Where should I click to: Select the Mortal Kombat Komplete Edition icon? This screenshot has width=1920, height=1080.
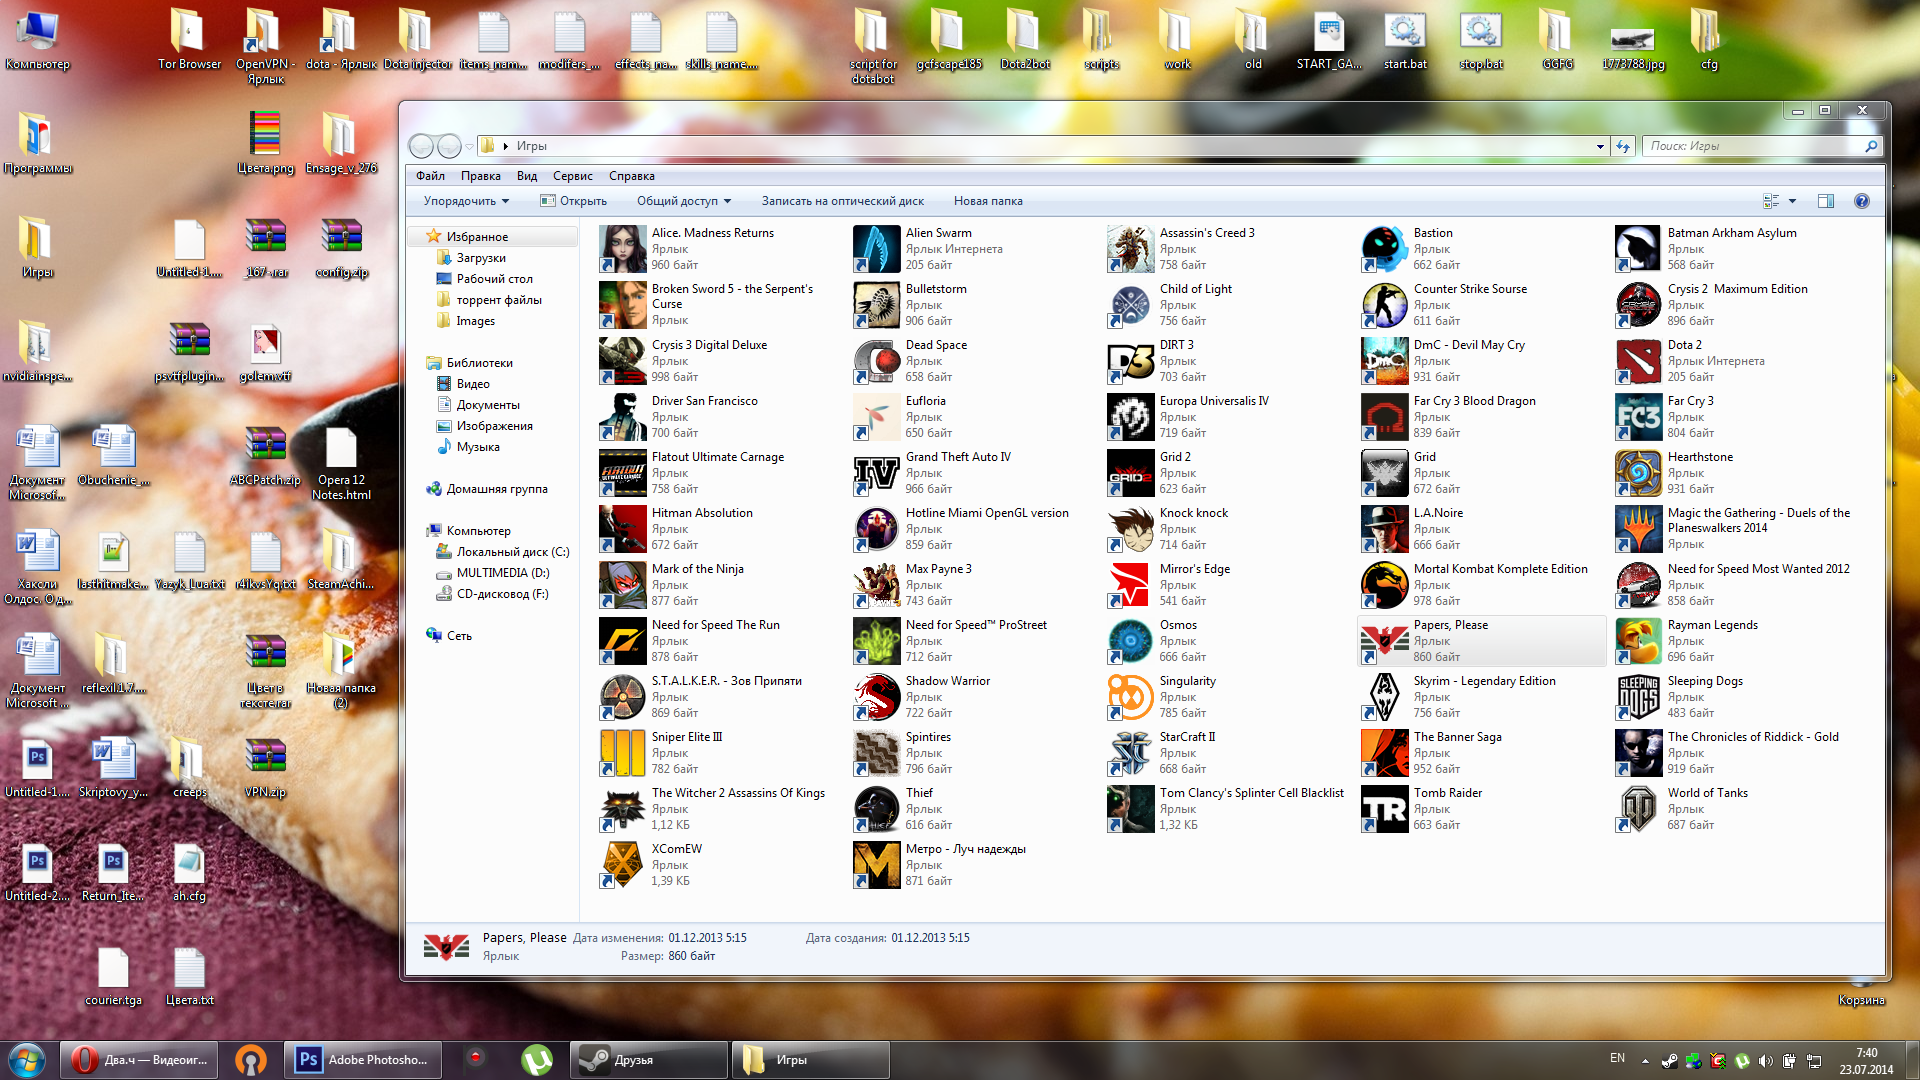pos(1384,585)
